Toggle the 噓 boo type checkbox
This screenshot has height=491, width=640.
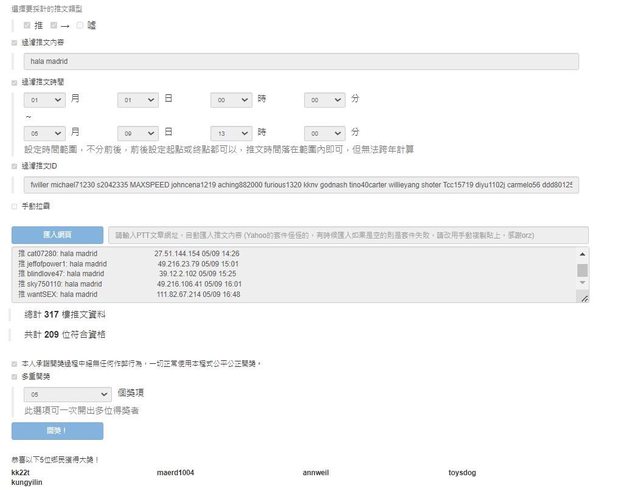[80, 25]
